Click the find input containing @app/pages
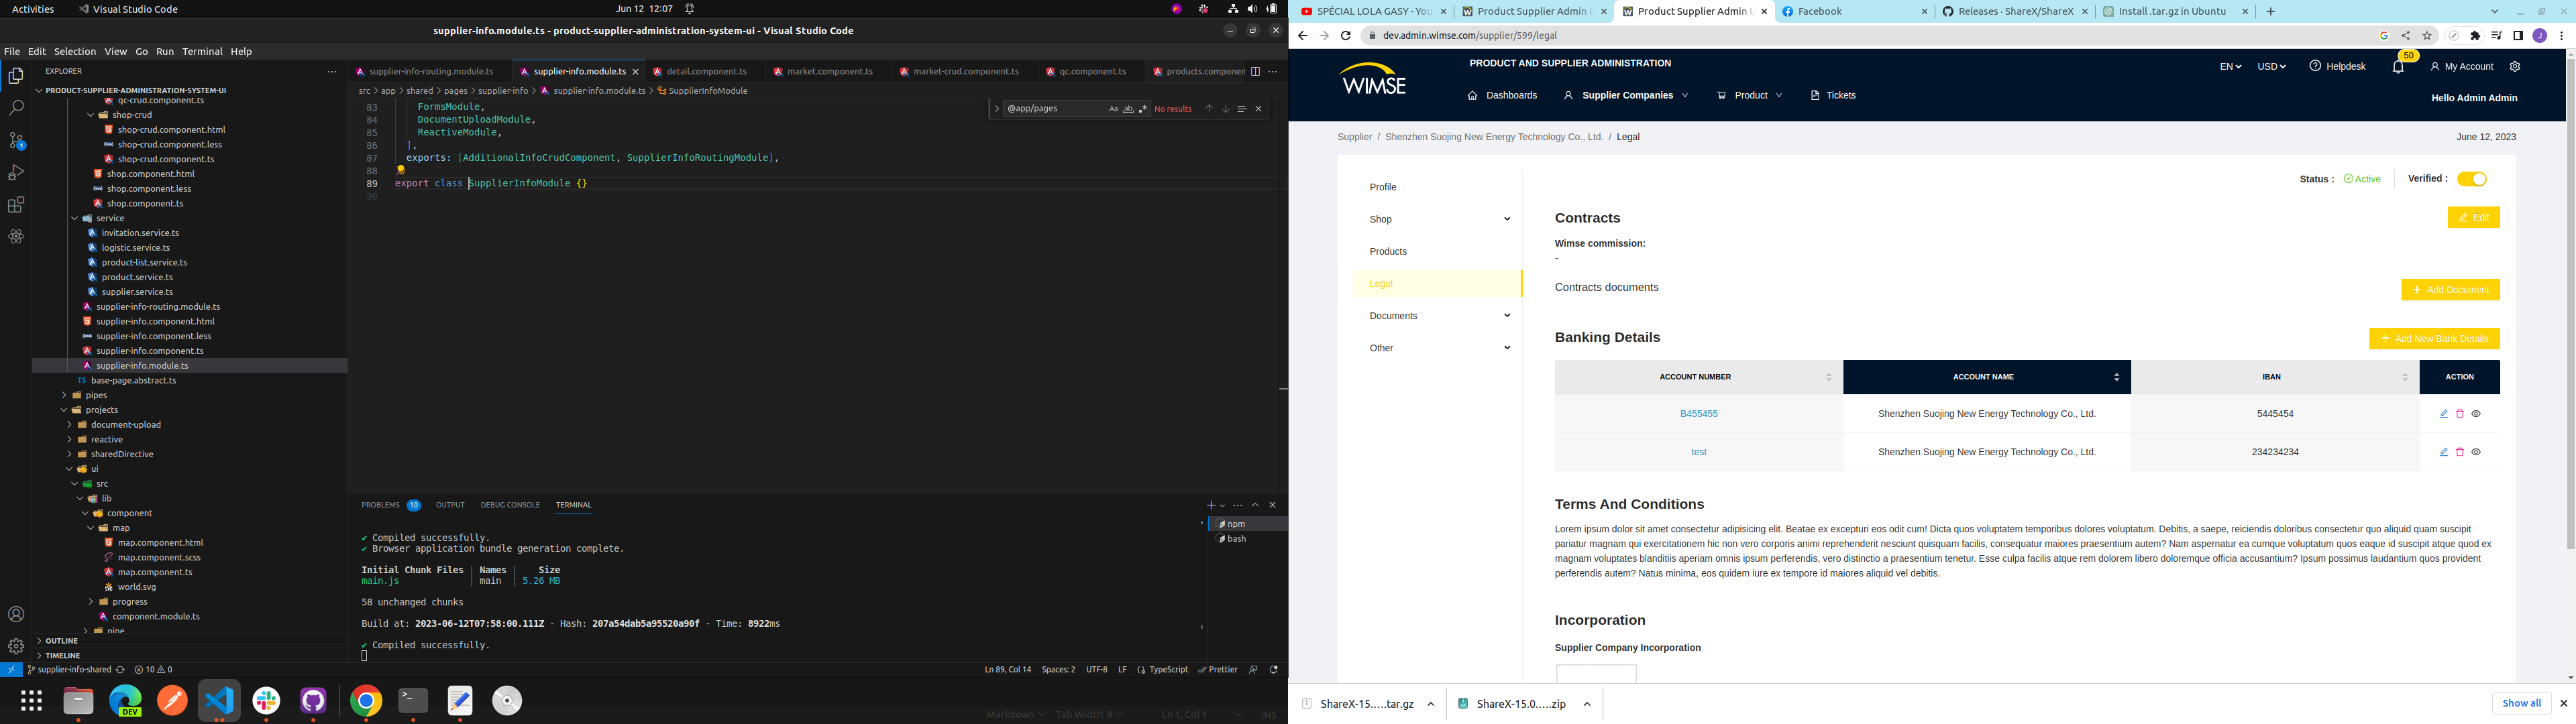The width and height of the screenshot is (2576, 724). (x=1050, y=109)
